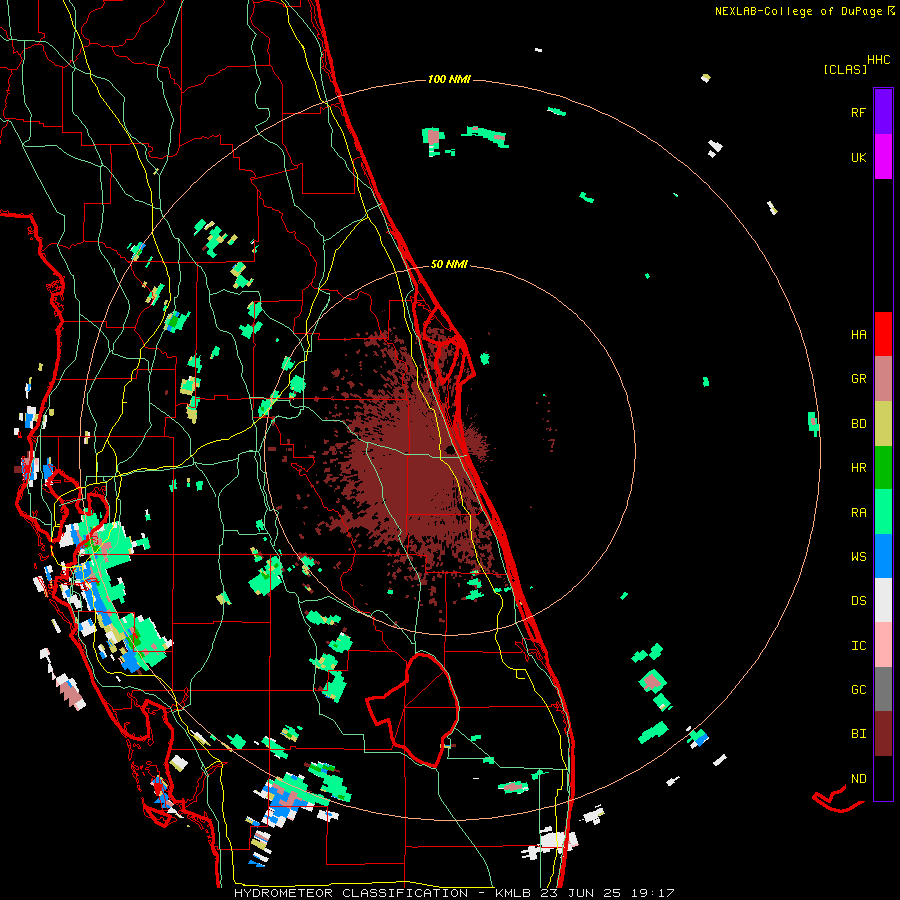Click the 'GC' legend label
900x900 pixels.
[x=858, y=690]
